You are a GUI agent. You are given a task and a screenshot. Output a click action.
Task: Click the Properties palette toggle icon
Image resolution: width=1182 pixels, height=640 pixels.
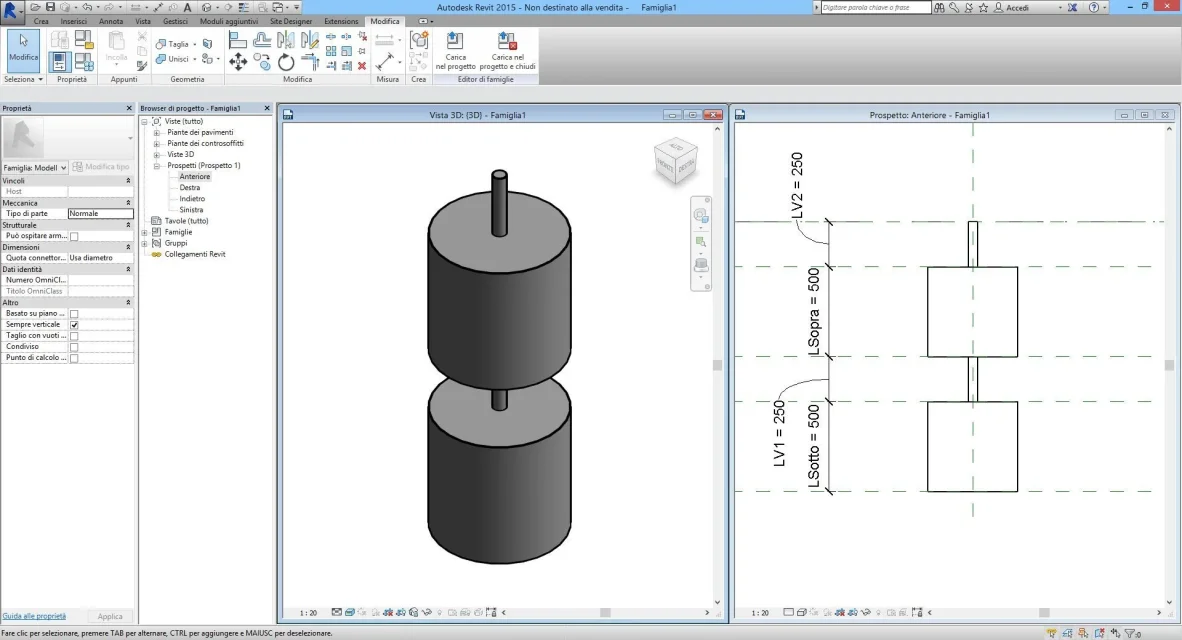coord(60,62)
